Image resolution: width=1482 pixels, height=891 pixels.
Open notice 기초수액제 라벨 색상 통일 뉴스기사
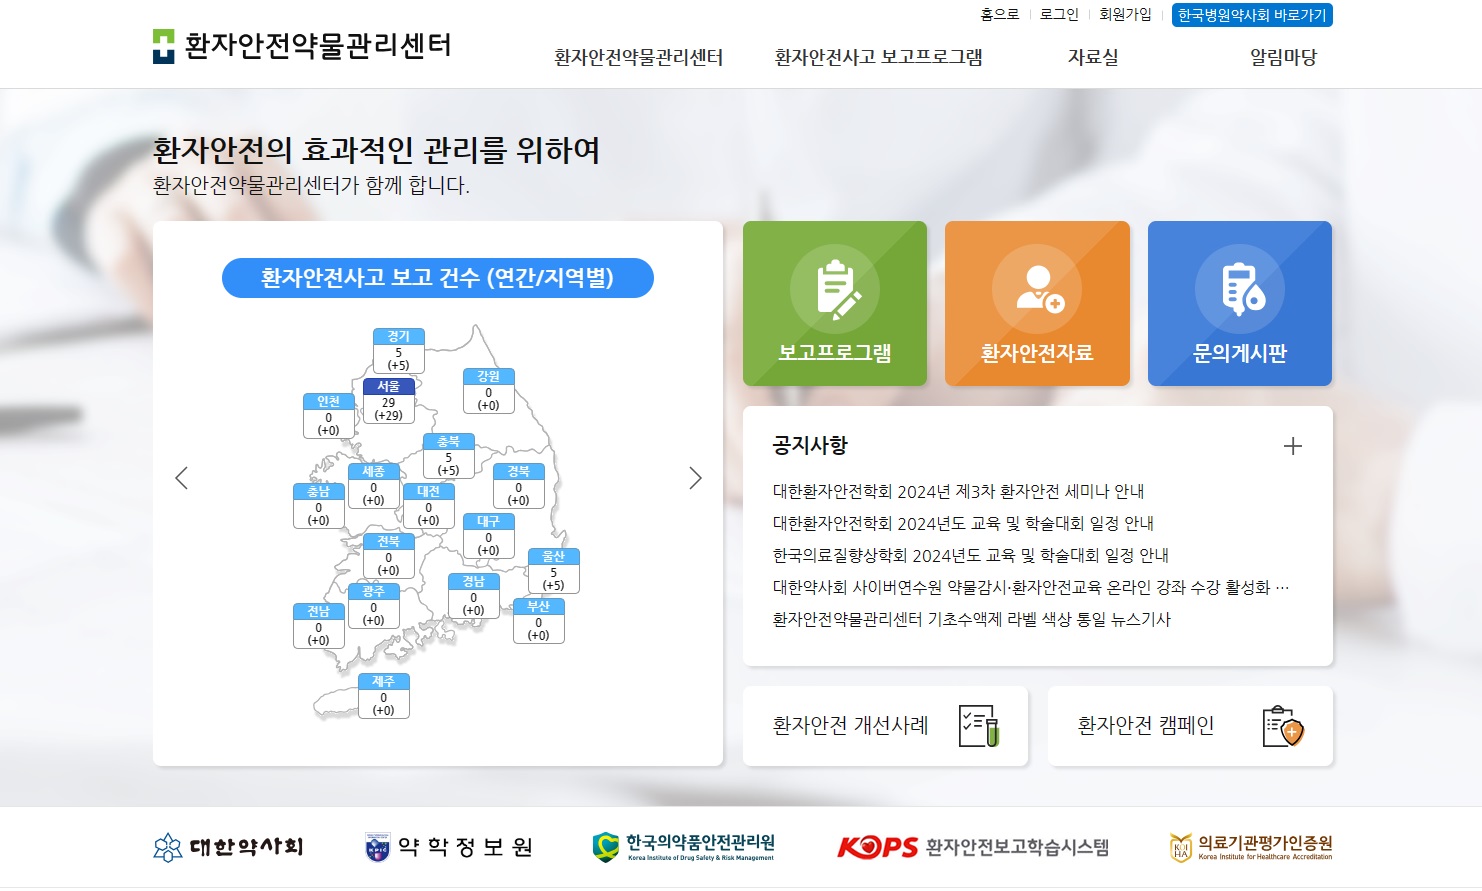[971, 619]
